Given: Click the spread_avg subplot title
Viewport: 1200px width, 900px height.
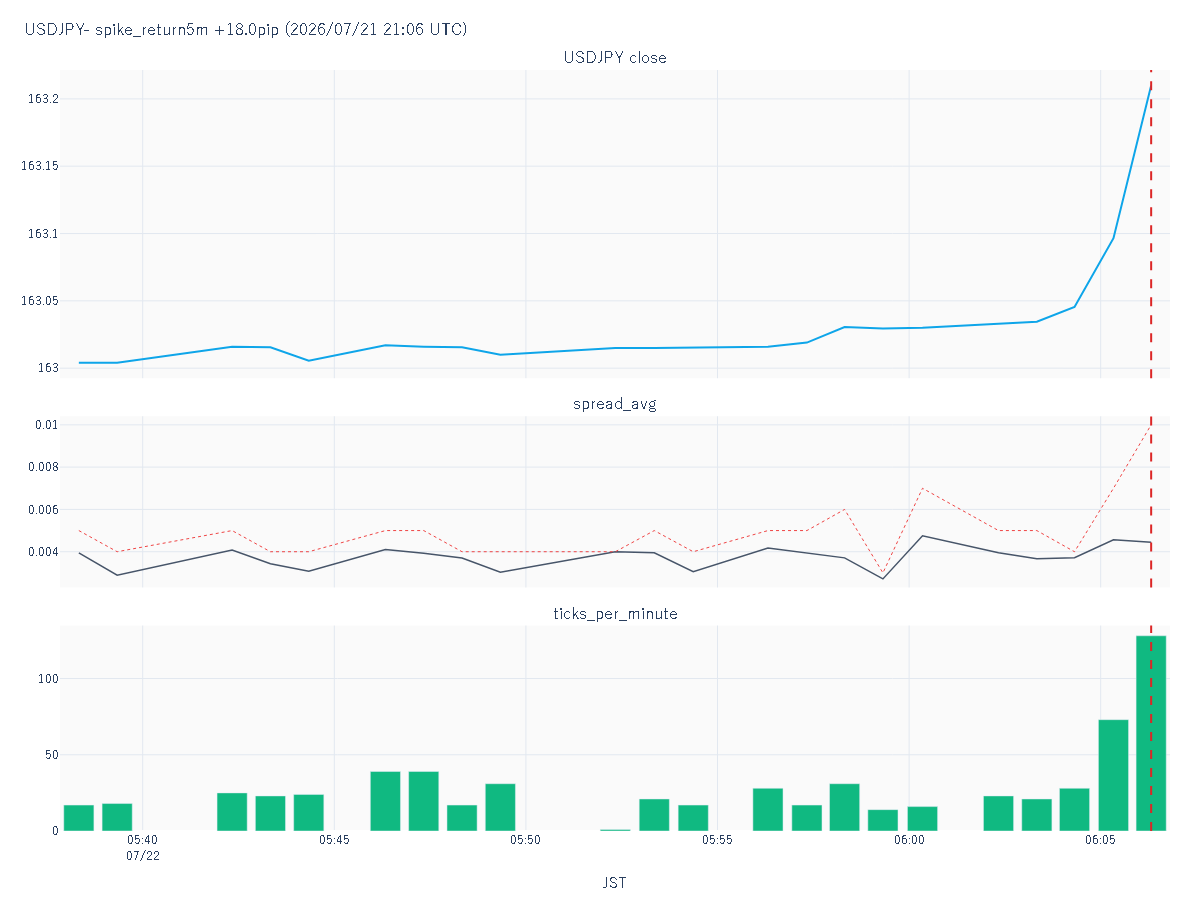Looking at the screenshot, I should pos(615,404).
